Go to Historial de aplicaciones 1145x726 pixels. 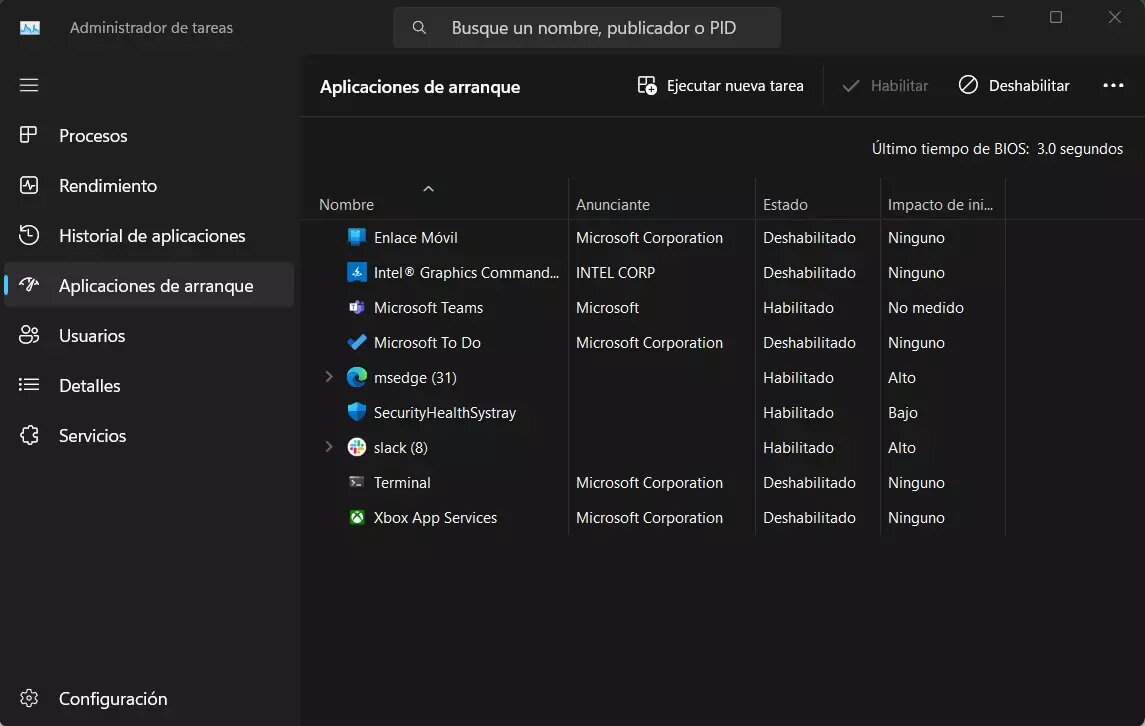click(151, 236)
